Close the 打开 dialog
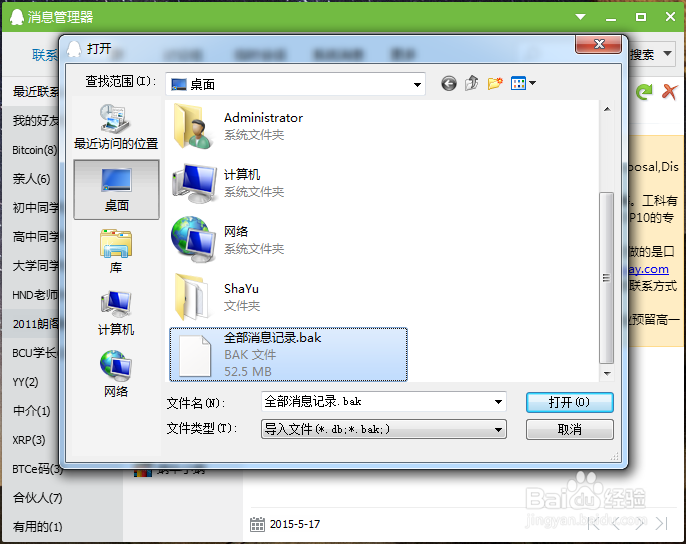Image resolution: width=686 pixels, height=544 pixels. tap(598, 44)
